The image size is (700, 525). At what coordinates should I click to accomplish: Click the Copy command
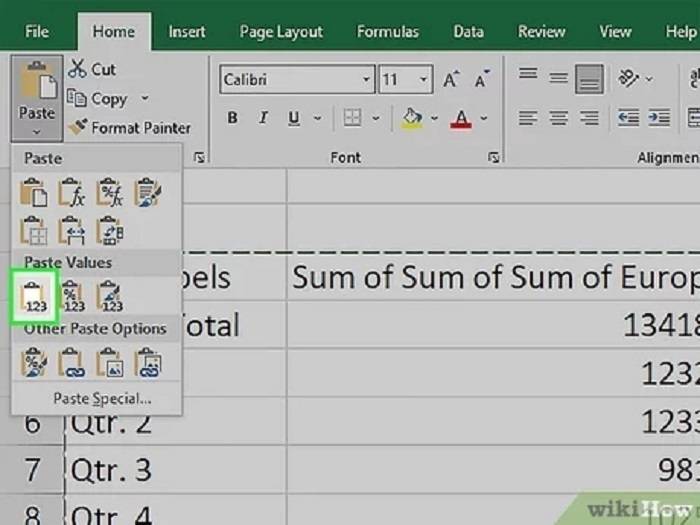coord(97,99)
